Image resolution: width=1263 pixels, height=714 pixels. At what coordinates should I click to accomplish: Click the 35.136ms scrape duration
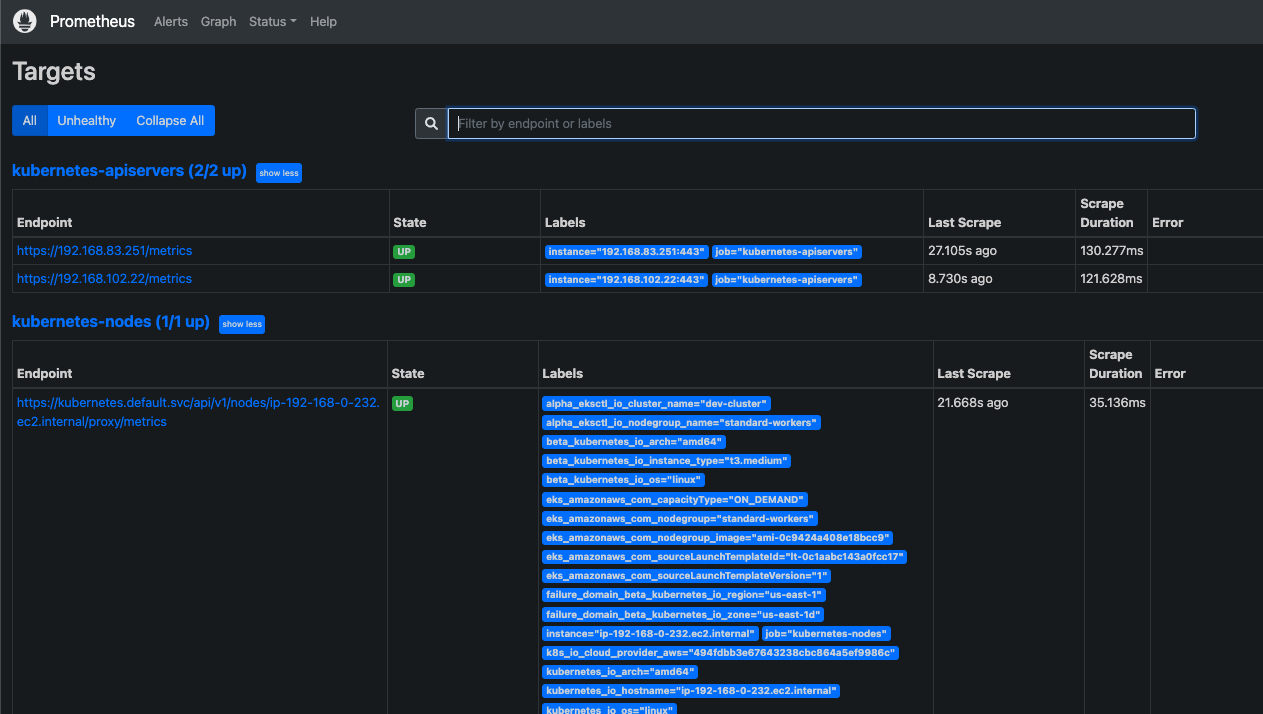pyautogui.click(x=1117, y=402)
